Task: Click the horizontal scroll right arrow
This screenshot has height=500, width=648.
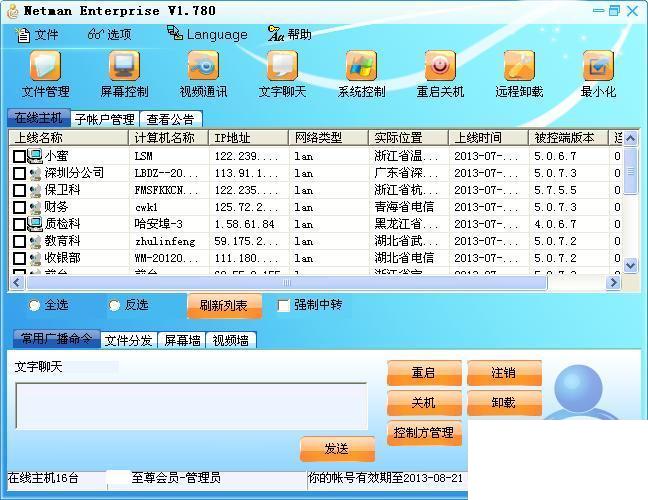Action: (x=613, y=283)
